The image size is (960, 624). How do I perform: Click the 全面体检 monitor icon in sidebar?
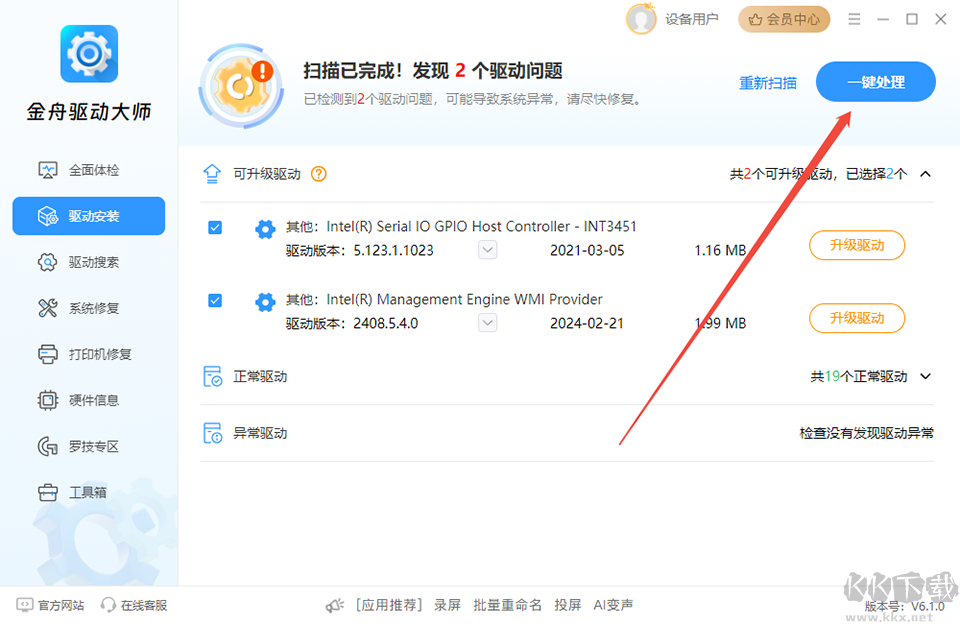point(48,170)
